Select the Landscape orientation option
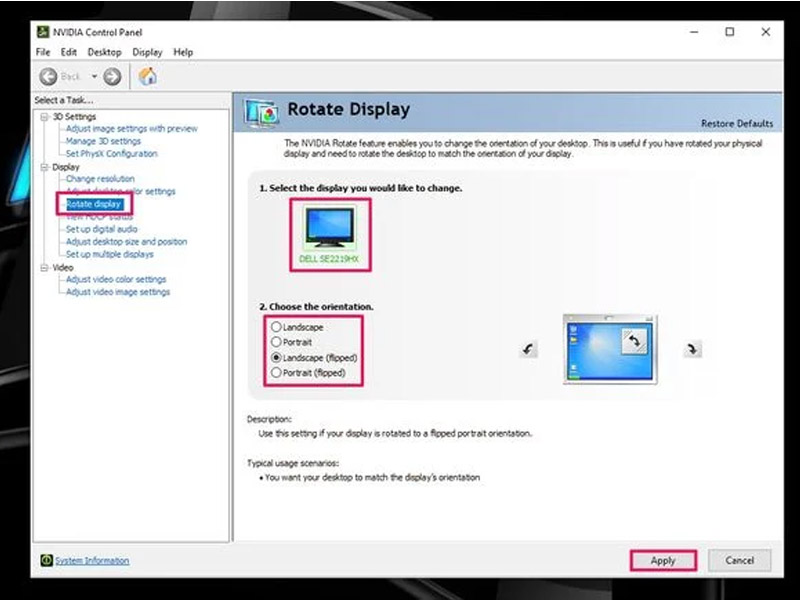The height and width of the screenshot is (600, 800). click(276, 327)
